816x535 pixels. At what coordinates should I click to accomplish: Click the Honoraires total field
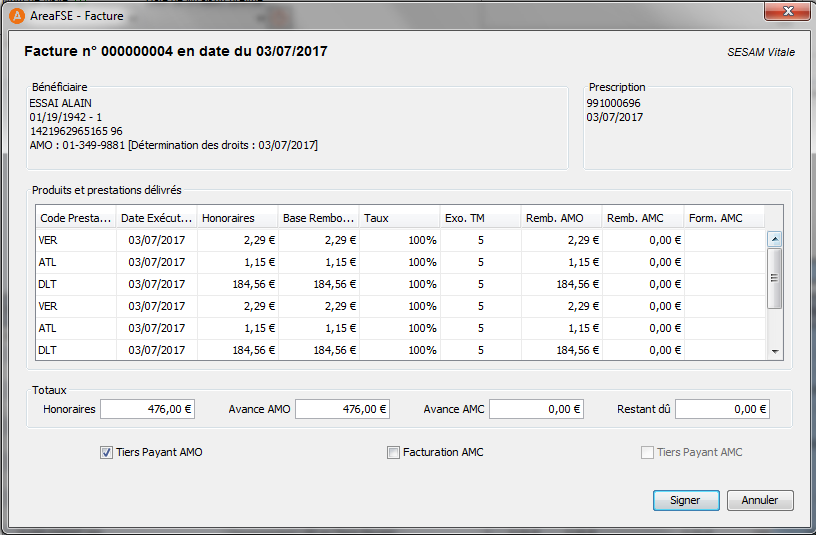click(x=148, y=409)
